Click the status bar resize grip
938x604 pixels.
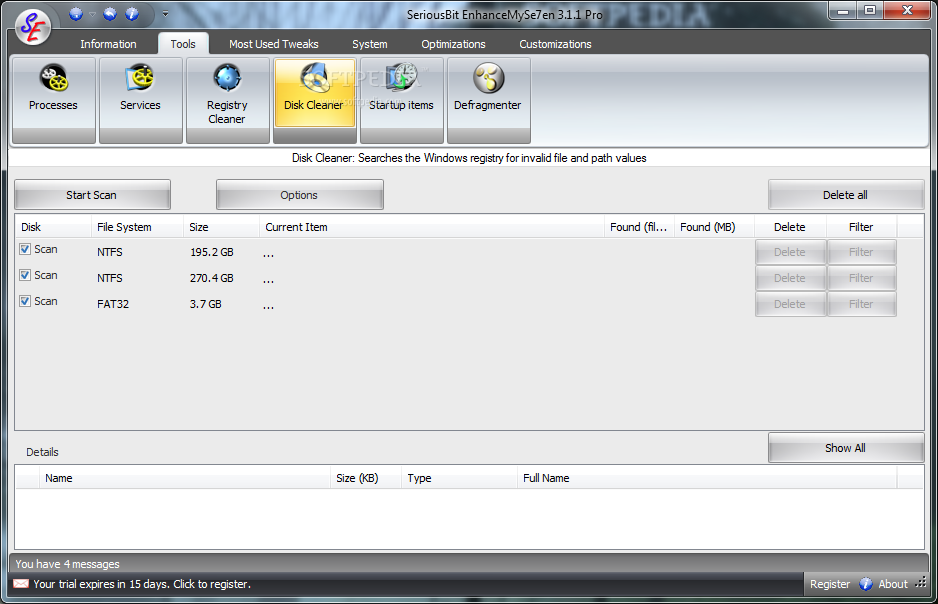921,582
